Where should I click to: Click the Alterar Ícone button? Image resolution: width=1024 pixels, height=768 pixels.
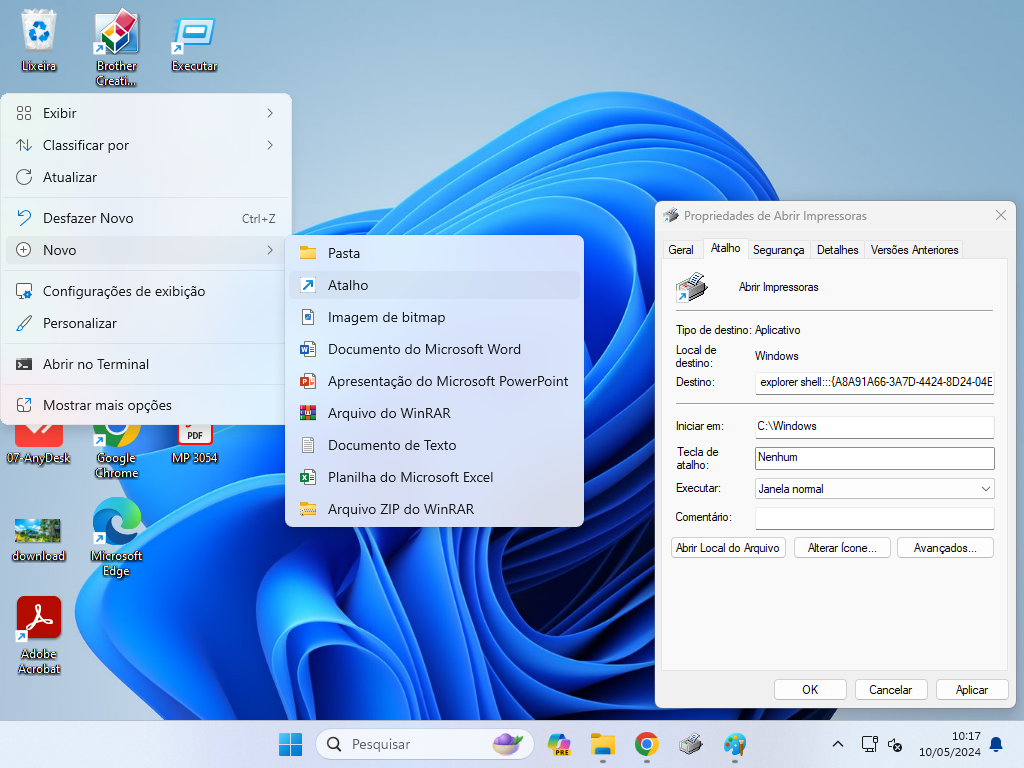(842, 548)
